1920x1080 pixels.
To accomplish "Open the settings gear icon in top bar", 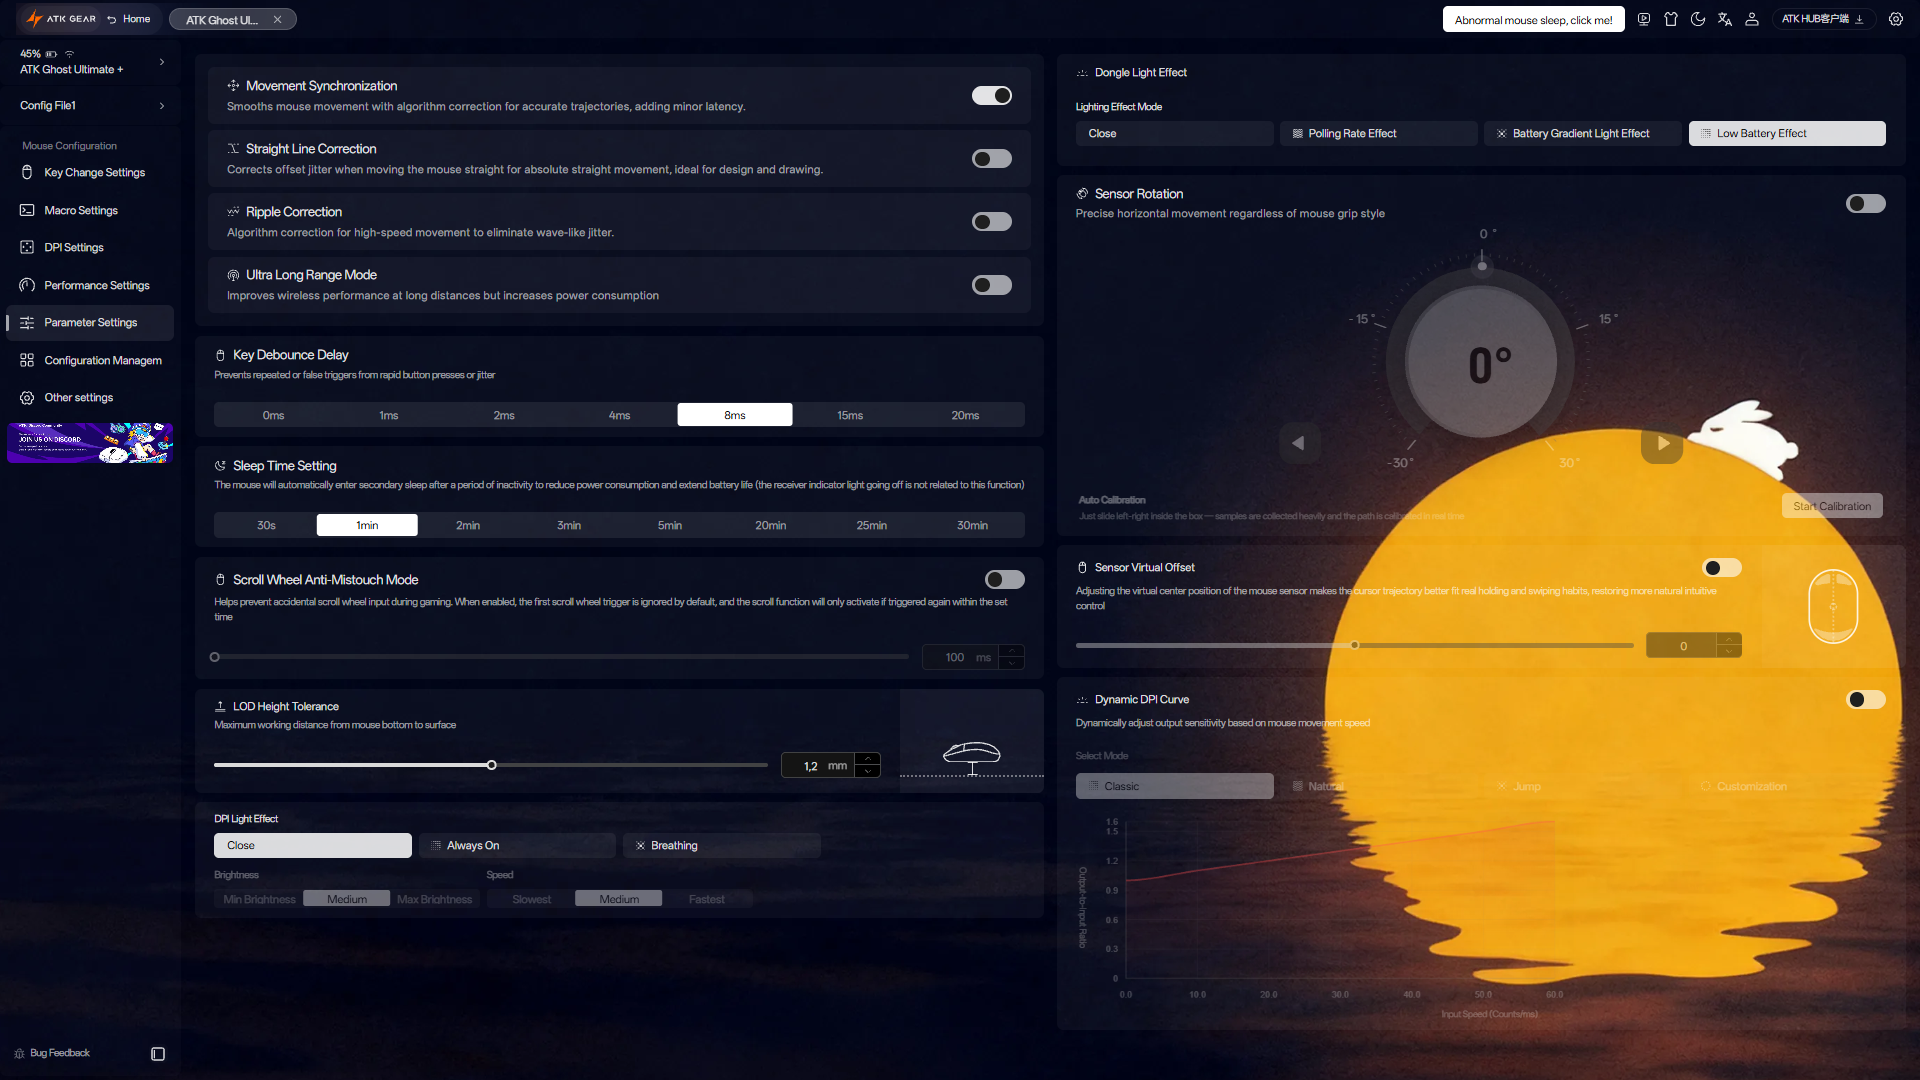I will (1895, 19).
